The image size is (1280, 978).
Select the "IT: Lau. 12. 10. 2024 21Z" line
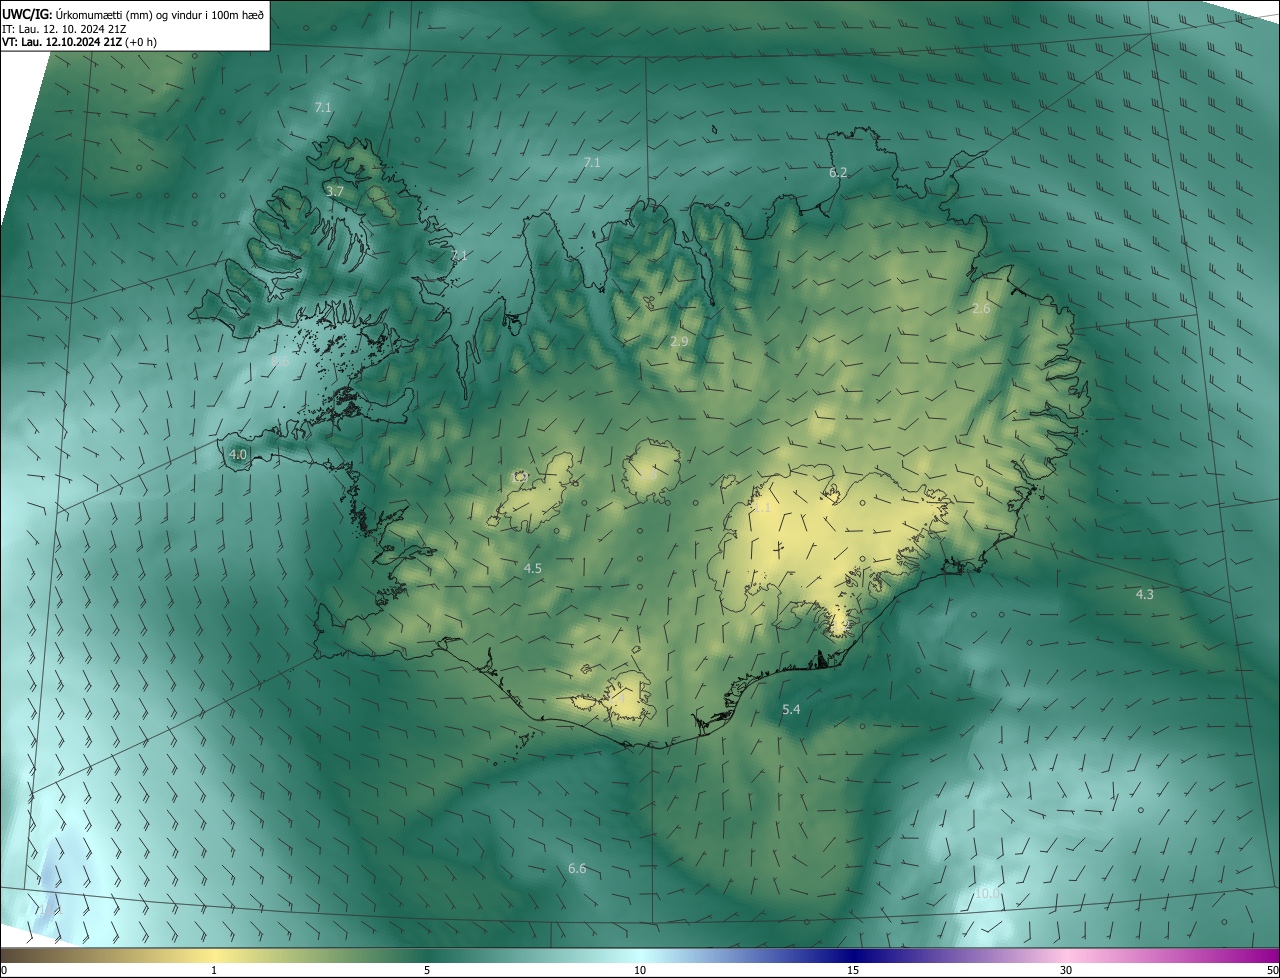pos(64,28)
